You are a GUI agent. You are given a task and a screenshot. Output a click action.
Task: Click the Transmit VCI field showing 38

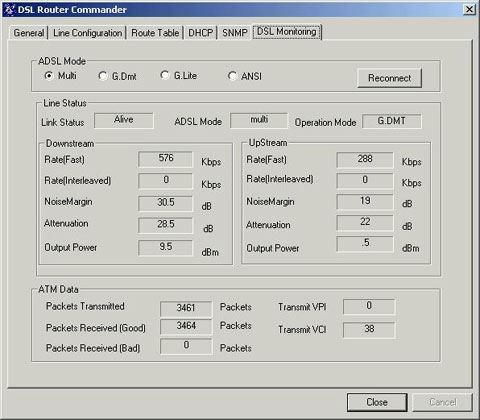pyautogui.click(x=369, y=330)
